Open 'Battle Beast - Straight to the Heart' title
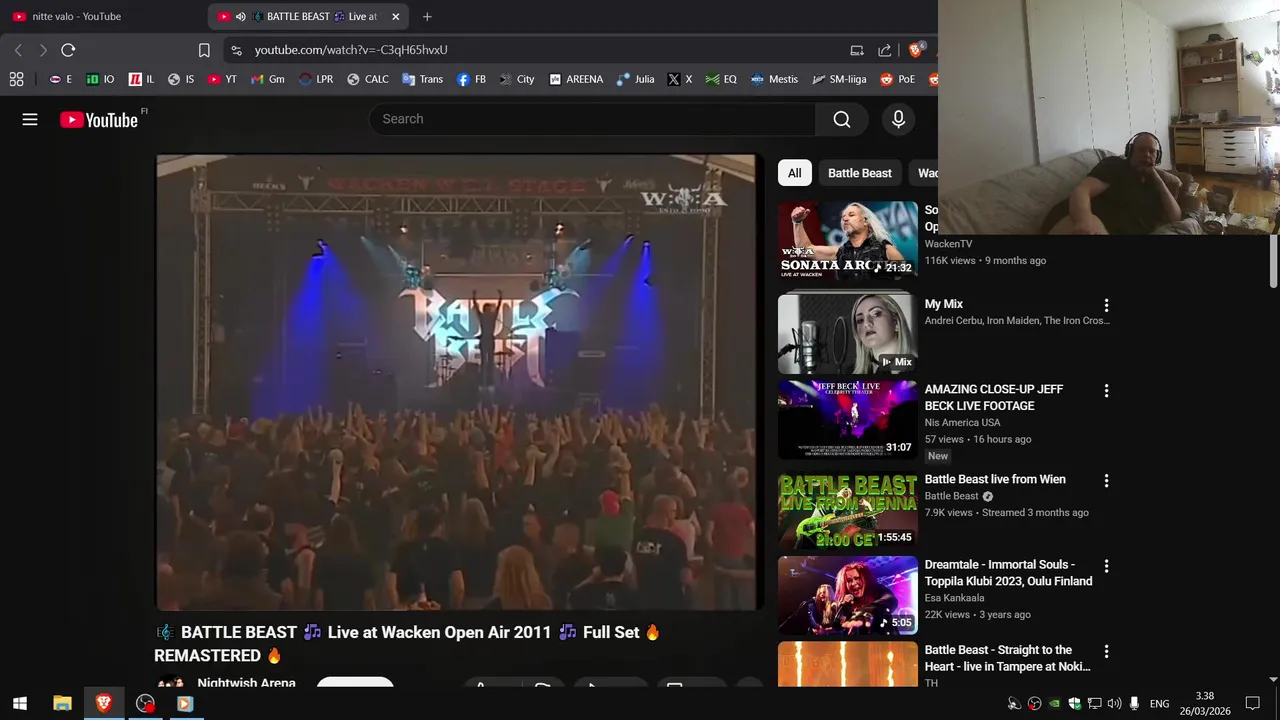The height and width of the screenshot is (720, 1280). tap(1007, 658)
